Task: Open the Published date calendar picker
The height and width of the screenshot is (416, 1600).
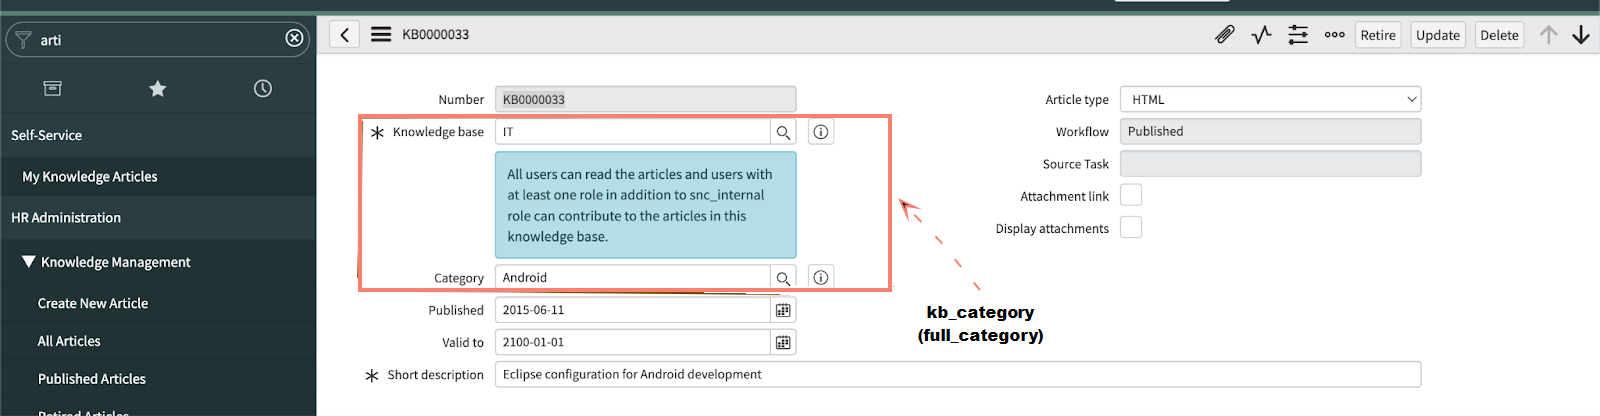Action: tap(783, 310)
